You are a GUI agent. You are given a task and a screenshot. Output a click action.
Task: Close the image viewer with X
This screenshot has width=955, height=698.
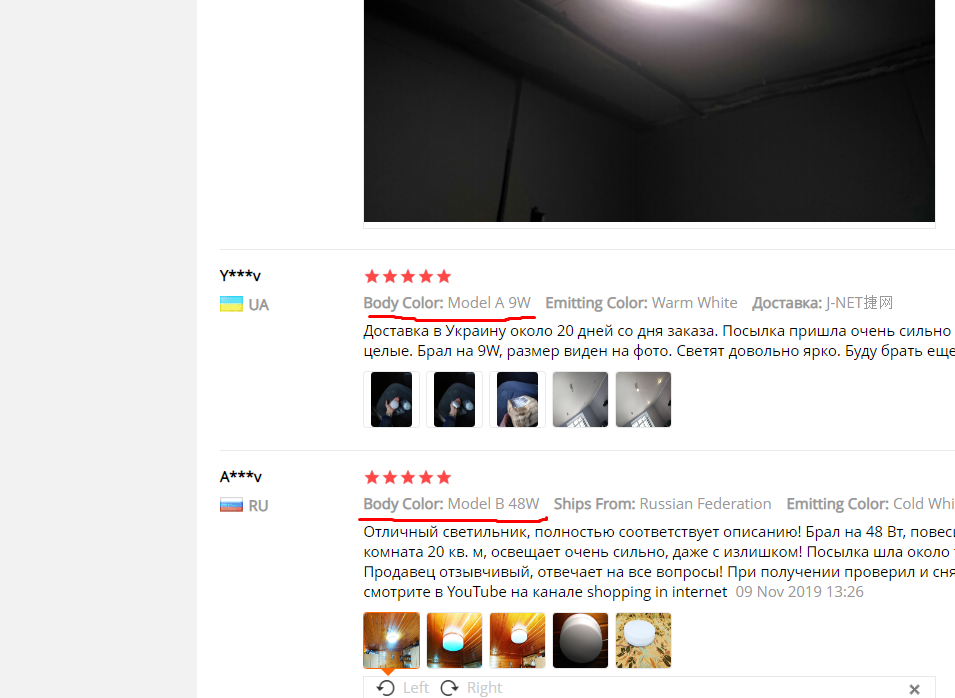tap(914, 689)
